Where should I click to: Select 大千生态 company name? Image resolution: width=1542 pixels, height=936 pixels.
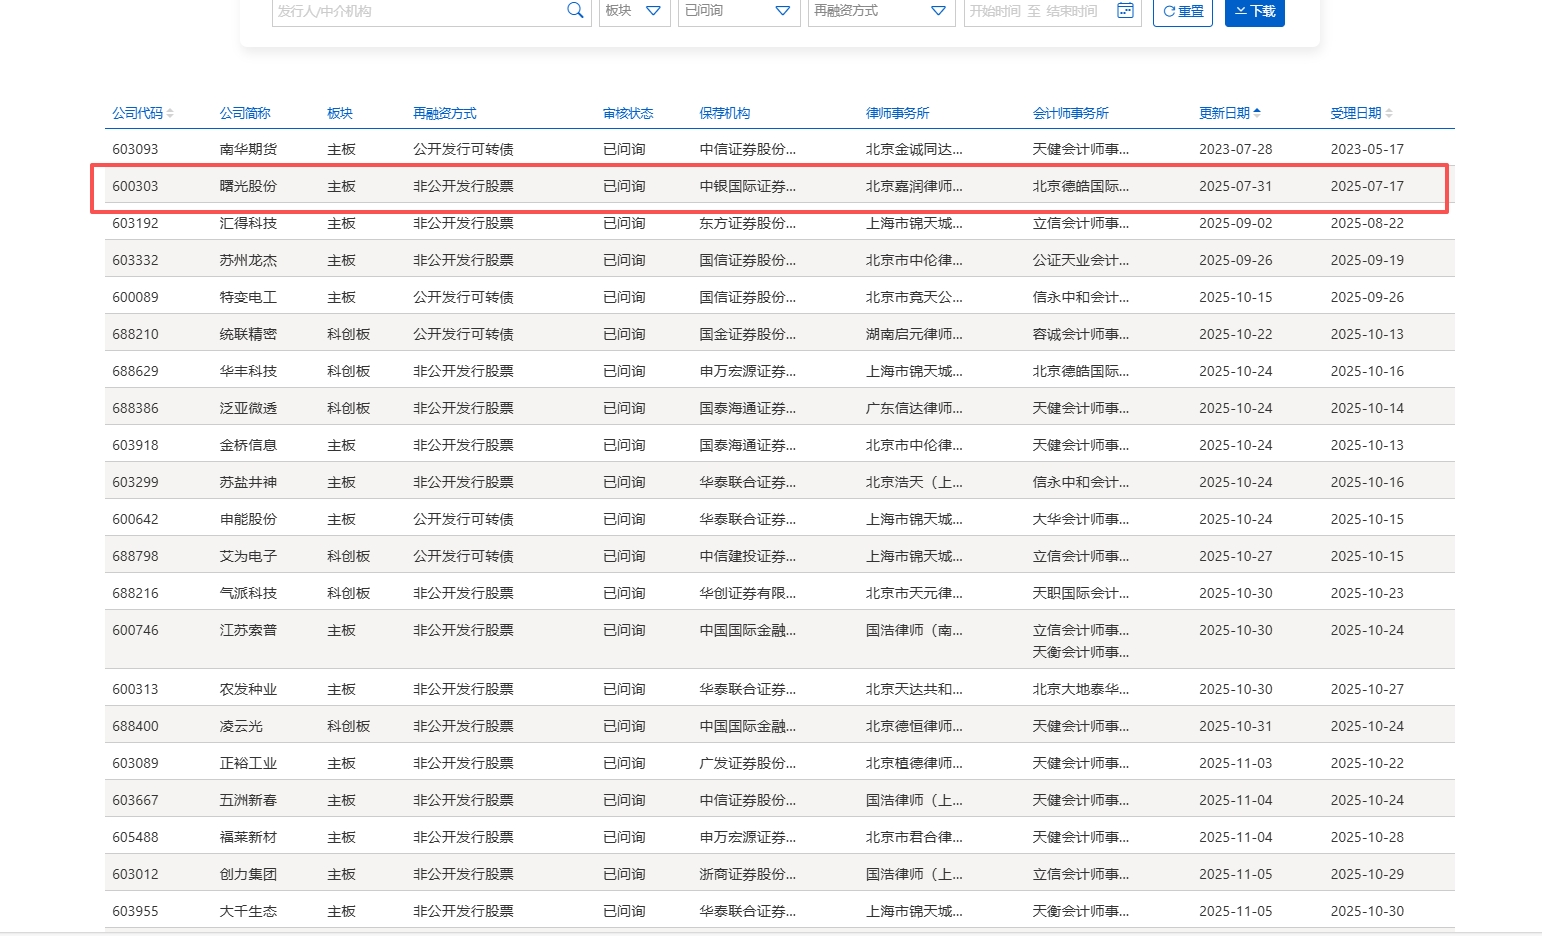[x=248, y=911]
